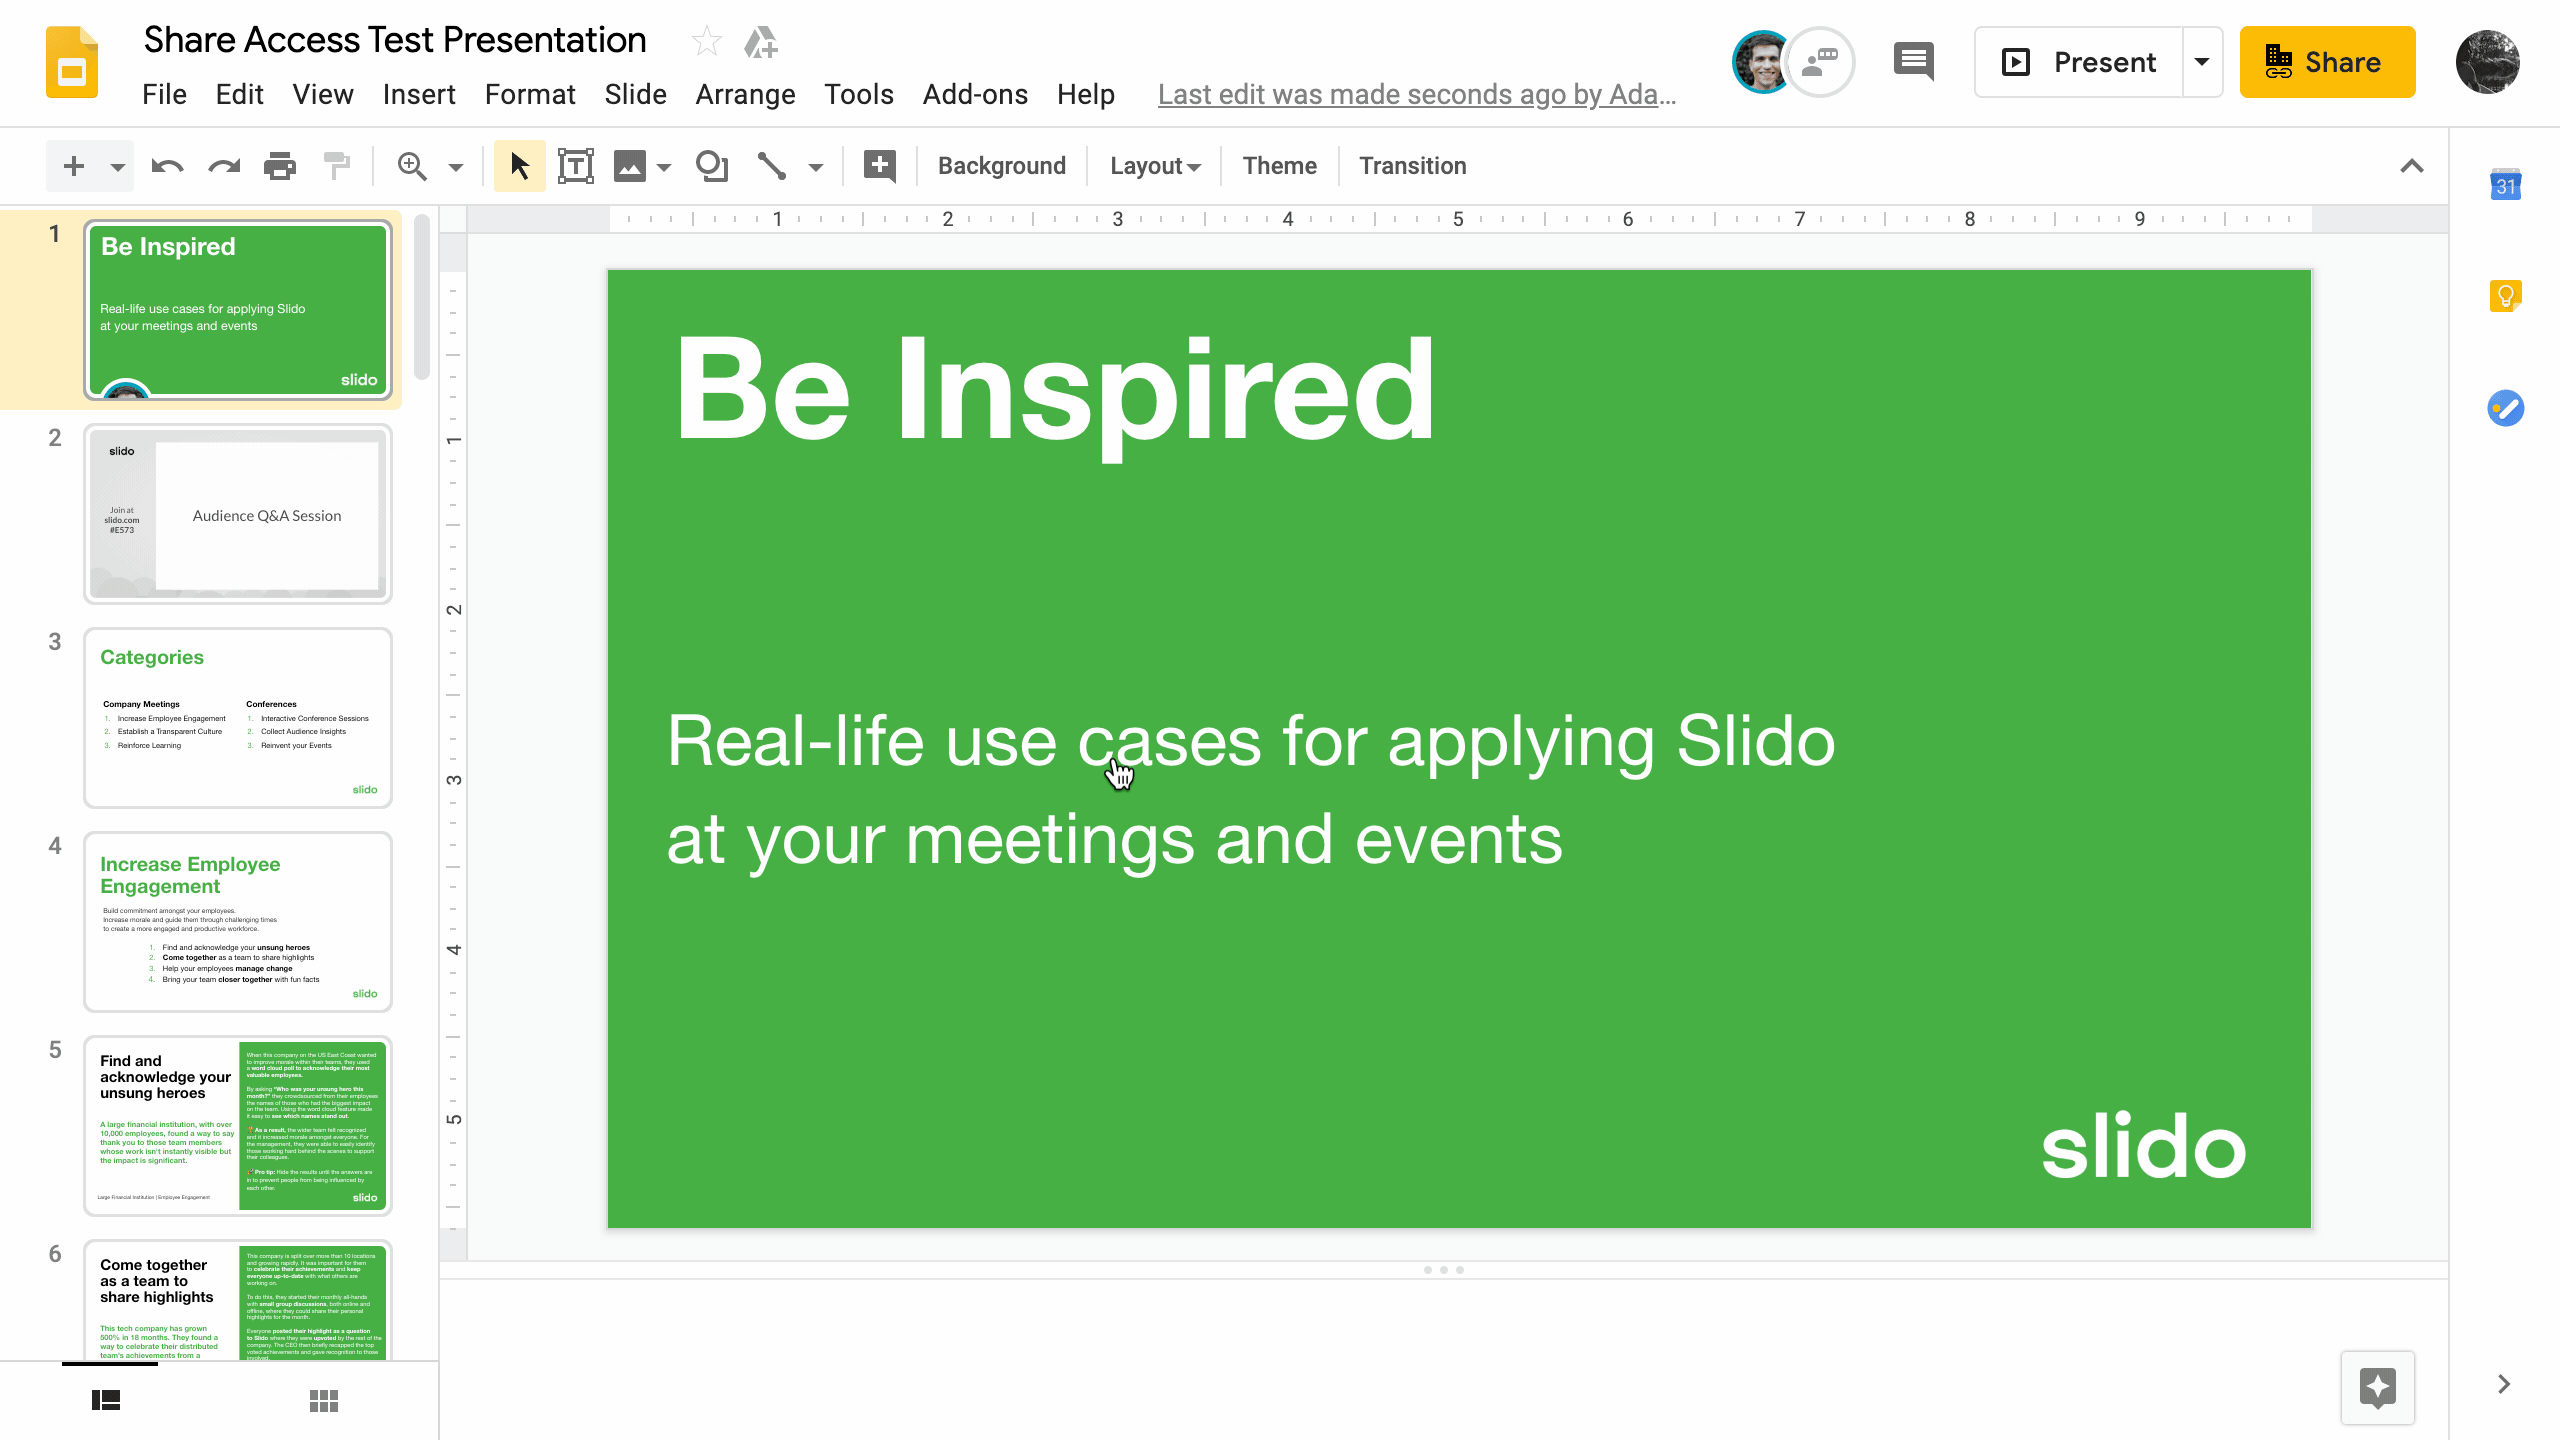Click the Add to Drive icon
Screen dimensions: 2560x1440
761,41
